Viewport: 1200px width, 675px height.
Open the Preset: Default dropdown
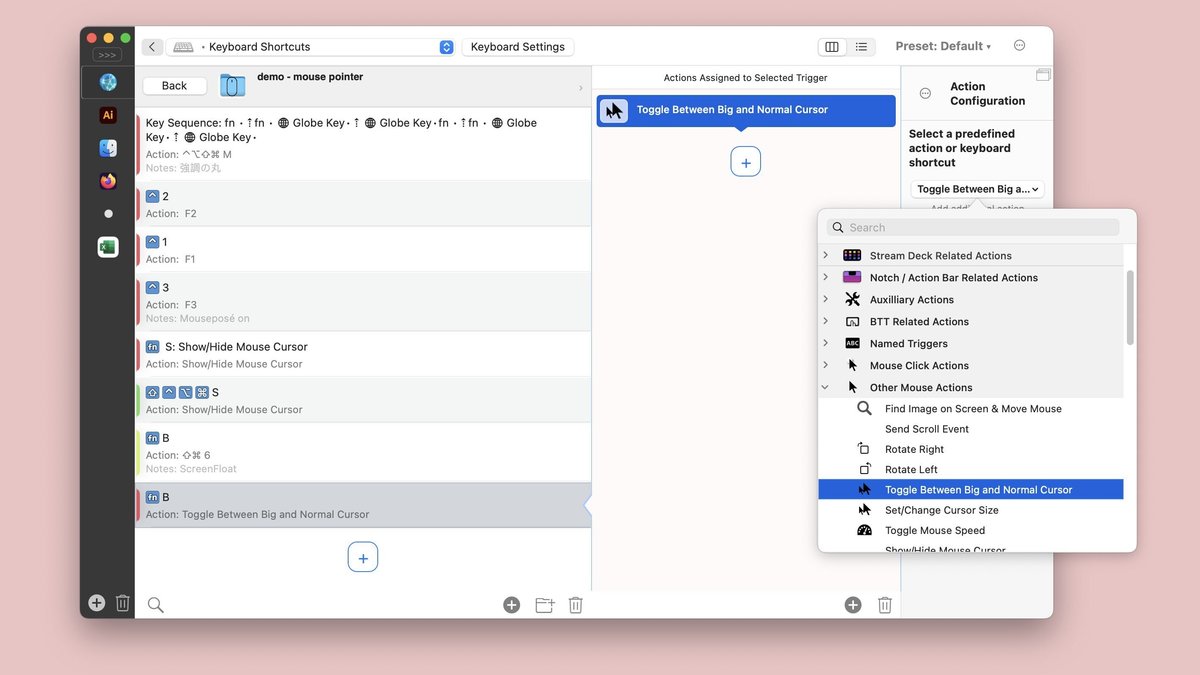943,46
